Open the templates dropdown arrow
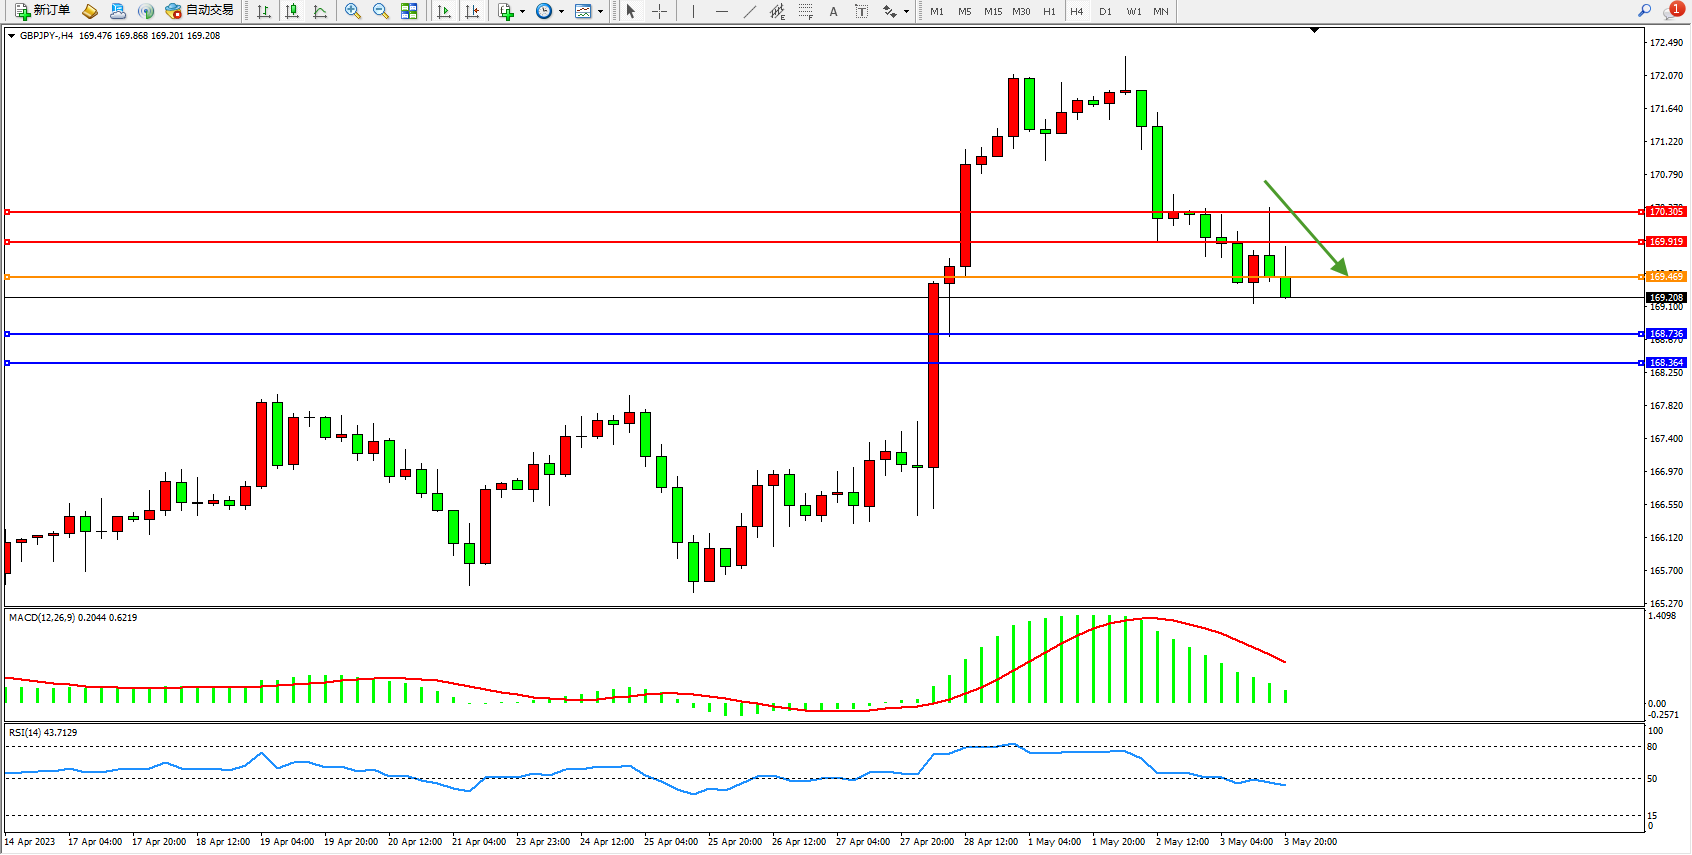 click(600, 12)
